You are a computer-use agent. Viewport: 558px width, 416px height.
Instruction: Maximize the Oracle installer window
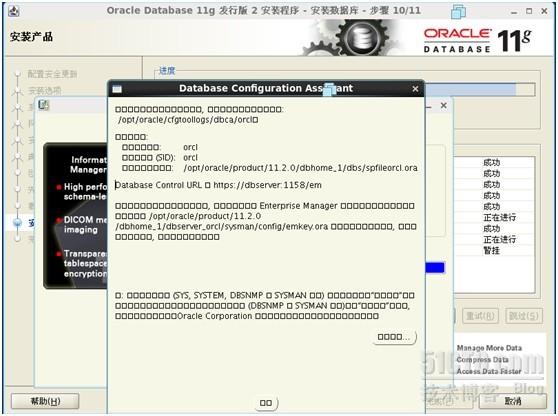529,11
